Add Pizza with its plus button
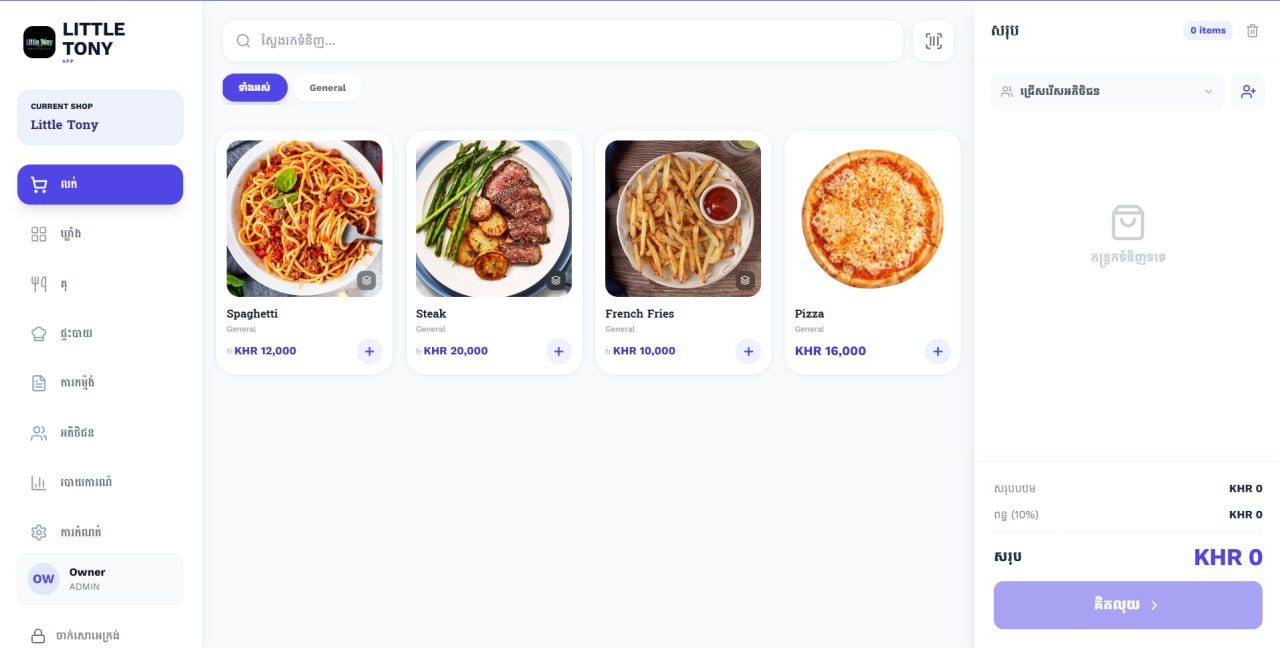The height and width of the screenshot is (648, 1280). 937,351
